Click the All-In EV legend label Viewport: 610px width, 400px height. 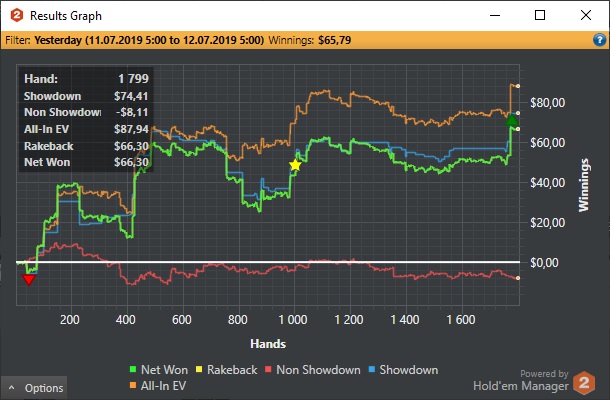163,386
